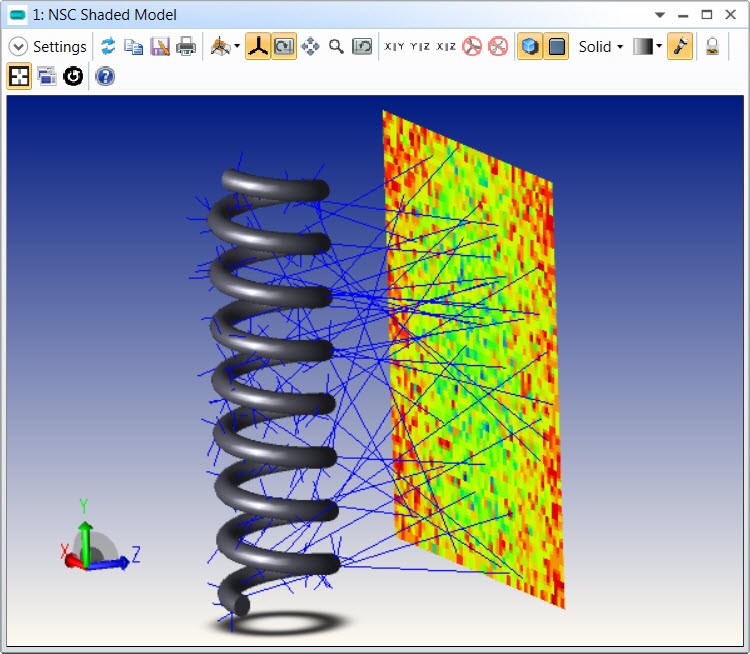Maximize the NSC Shaded Model window
The height and width of the screenshot is (654, 750).
click(706, 15)
